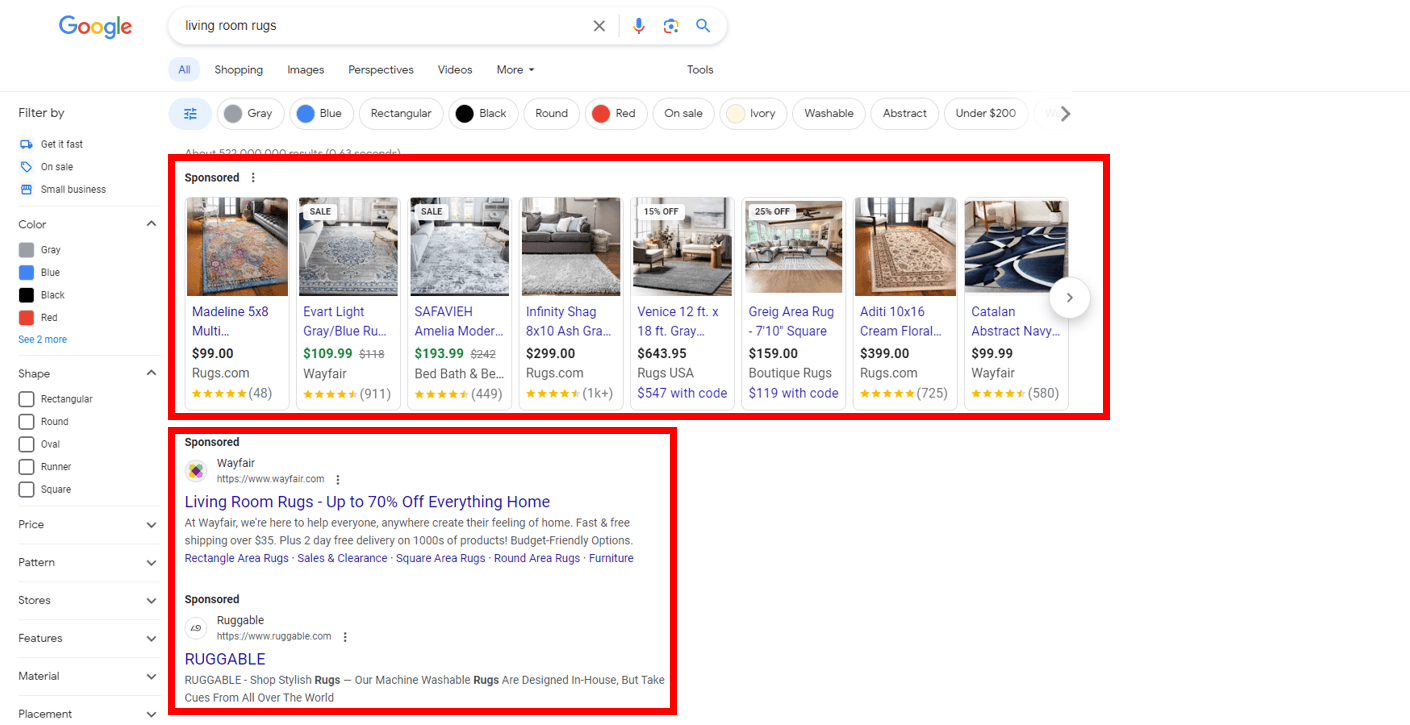Screen dimensions: 1410x725
Task: Apply the Gray filter chip
Action: [x=250, y=114]
